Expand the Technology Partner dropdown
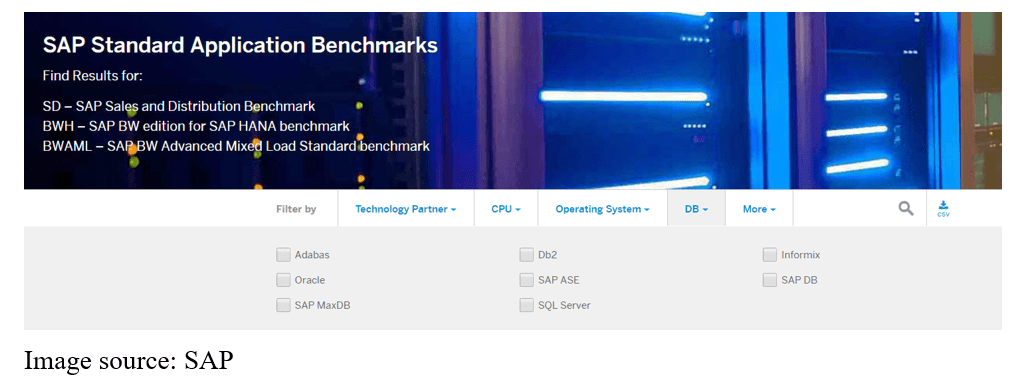The width and height of the screenshot is (1012, 388). tap(406, 209)
